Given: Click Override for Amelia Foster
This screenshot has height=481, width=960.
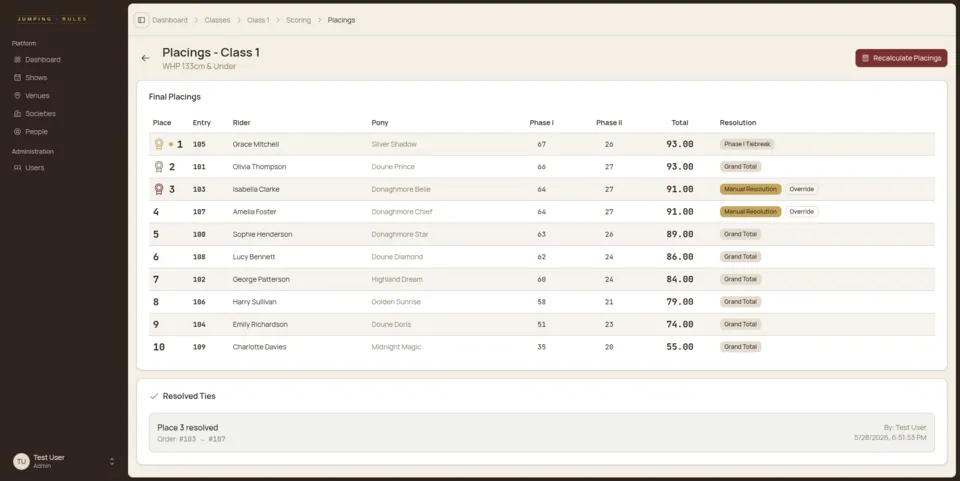Looking at the screenshot, I should click(x=801, y=212).
